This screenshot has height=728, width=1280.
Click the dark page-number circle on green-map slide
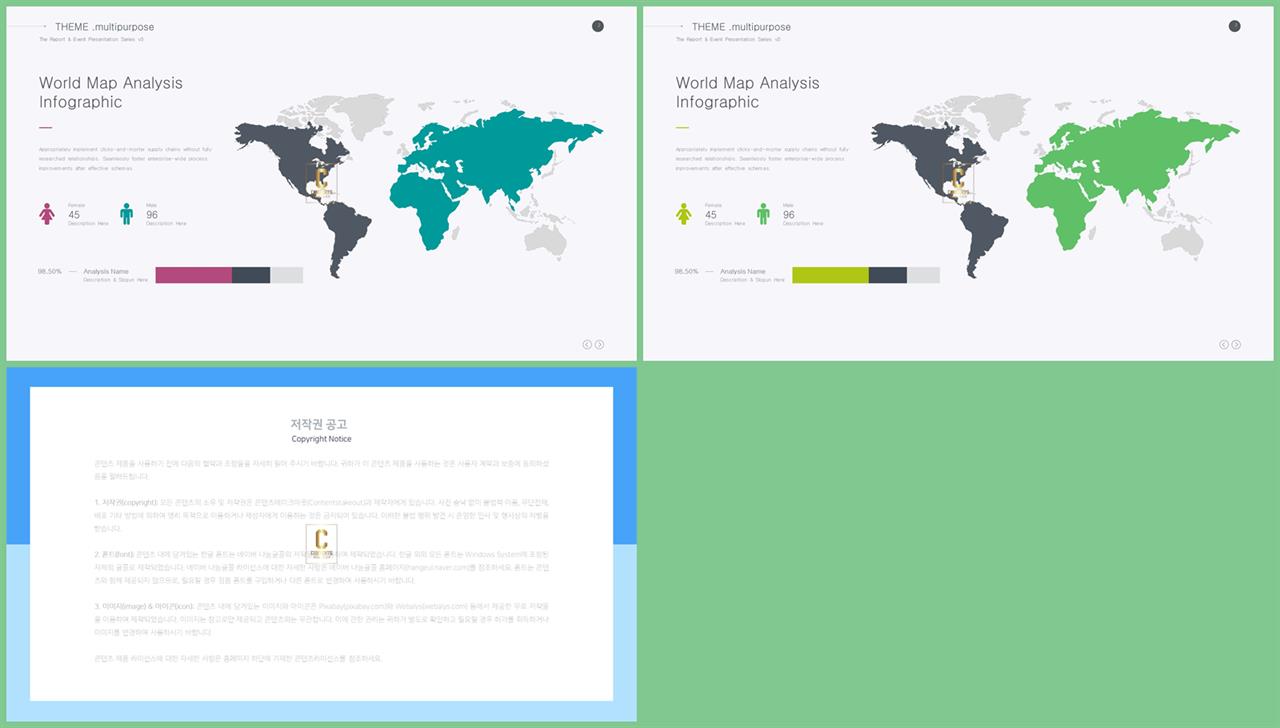point(1235,26)
